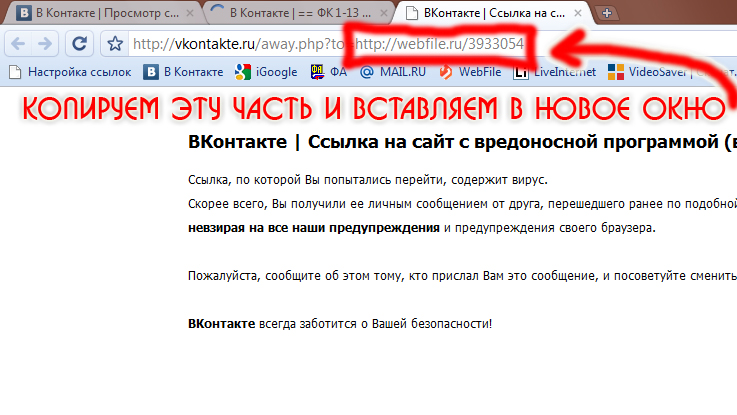This screenshot has width=737, height=415.
Task: Switch to the 'В Контакте | == ФК 1-13' tab
Action: [x=300, y=13]
